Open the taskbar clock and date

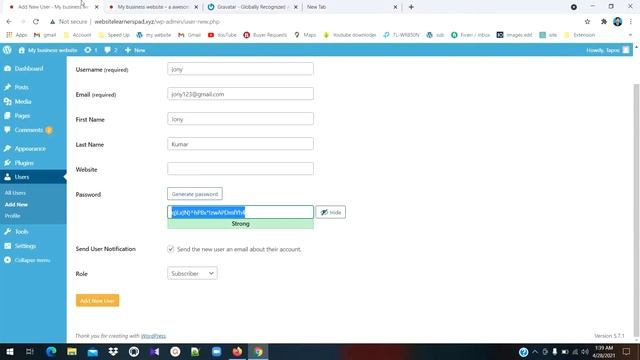[604, 351]
